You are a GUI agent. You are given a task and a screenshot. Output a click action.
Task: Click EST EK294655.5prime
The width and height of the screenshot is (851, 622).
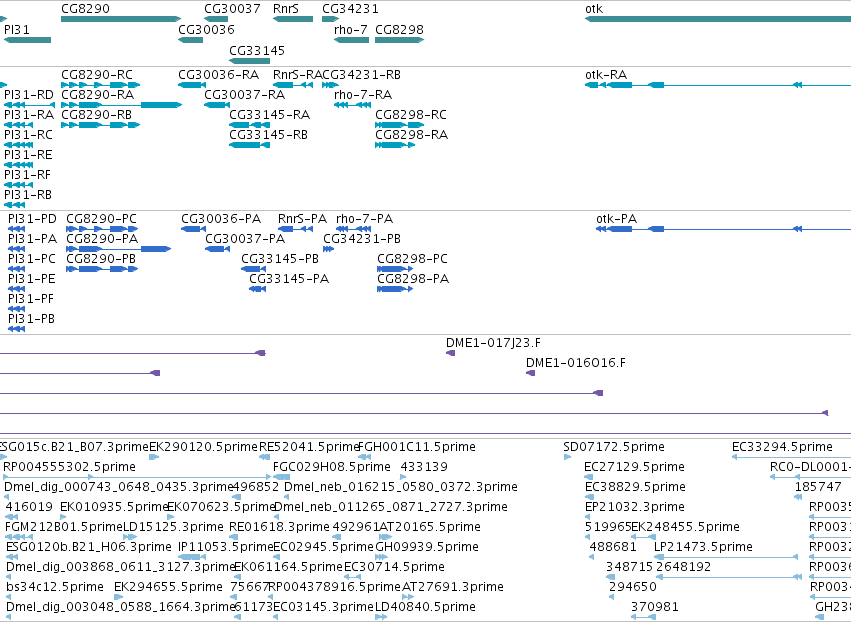coord(168,587)
